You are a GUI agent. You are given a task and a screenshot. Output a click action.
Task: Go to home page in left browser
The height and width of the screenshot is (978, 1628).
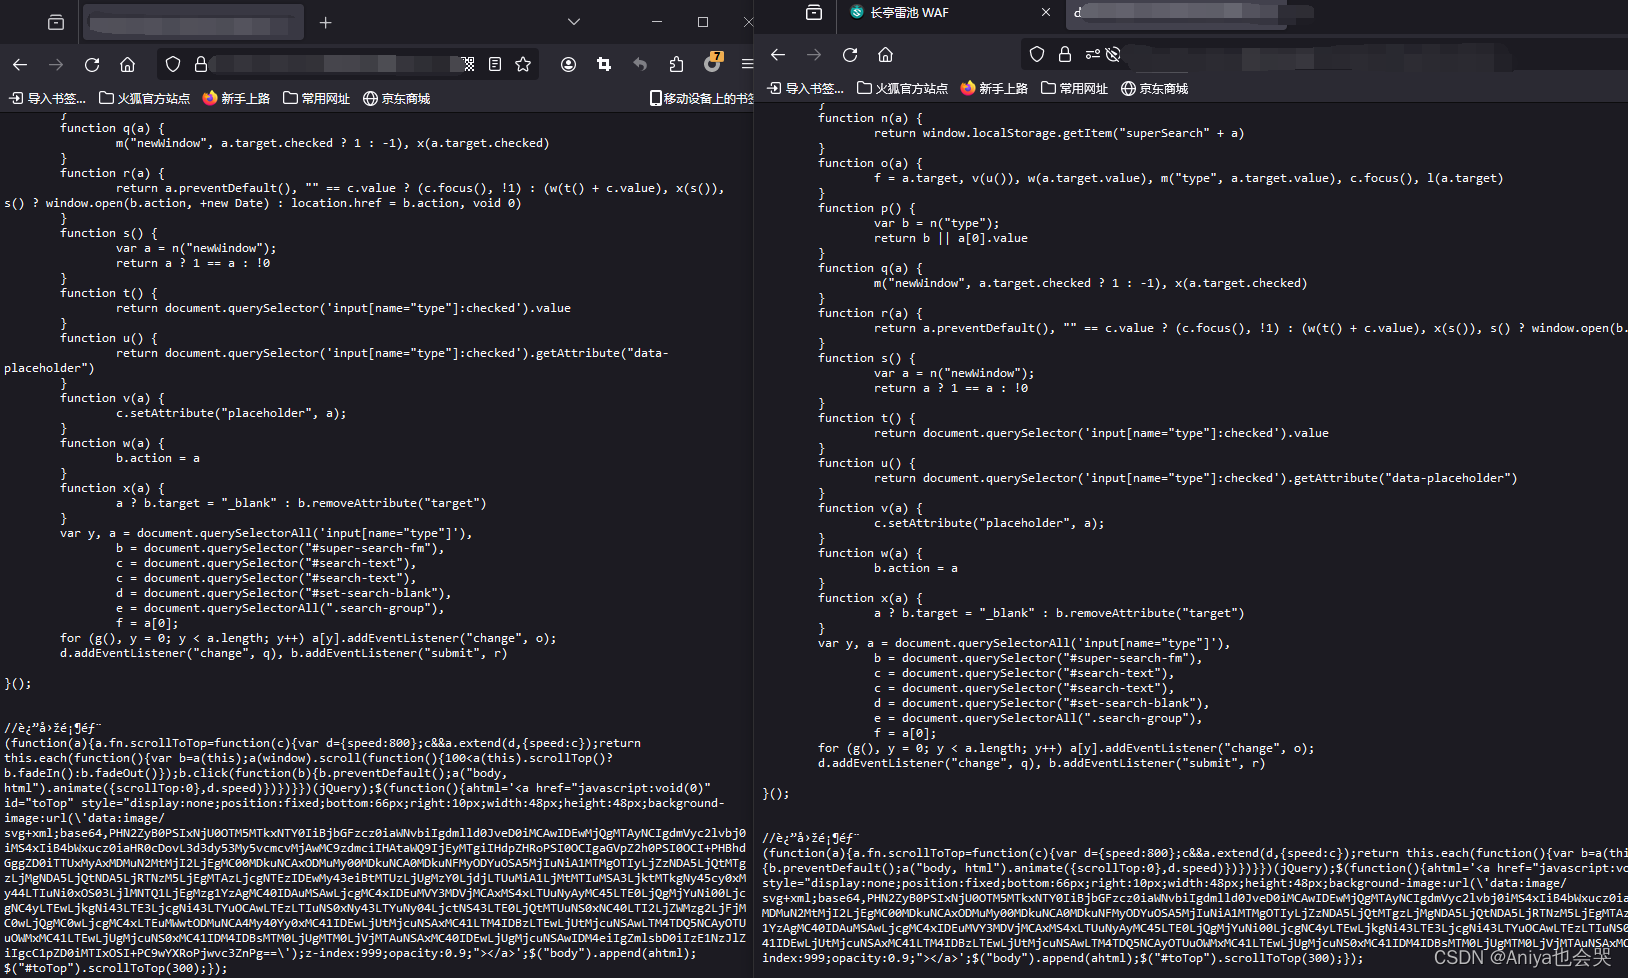point(127,65)
